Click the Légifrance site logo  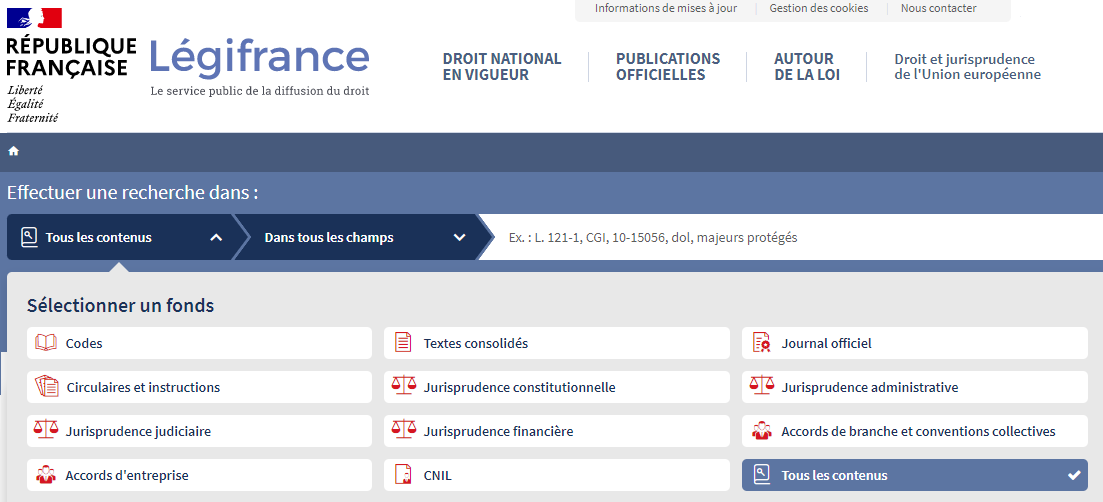pyautogui.click(x=259, y=67)
